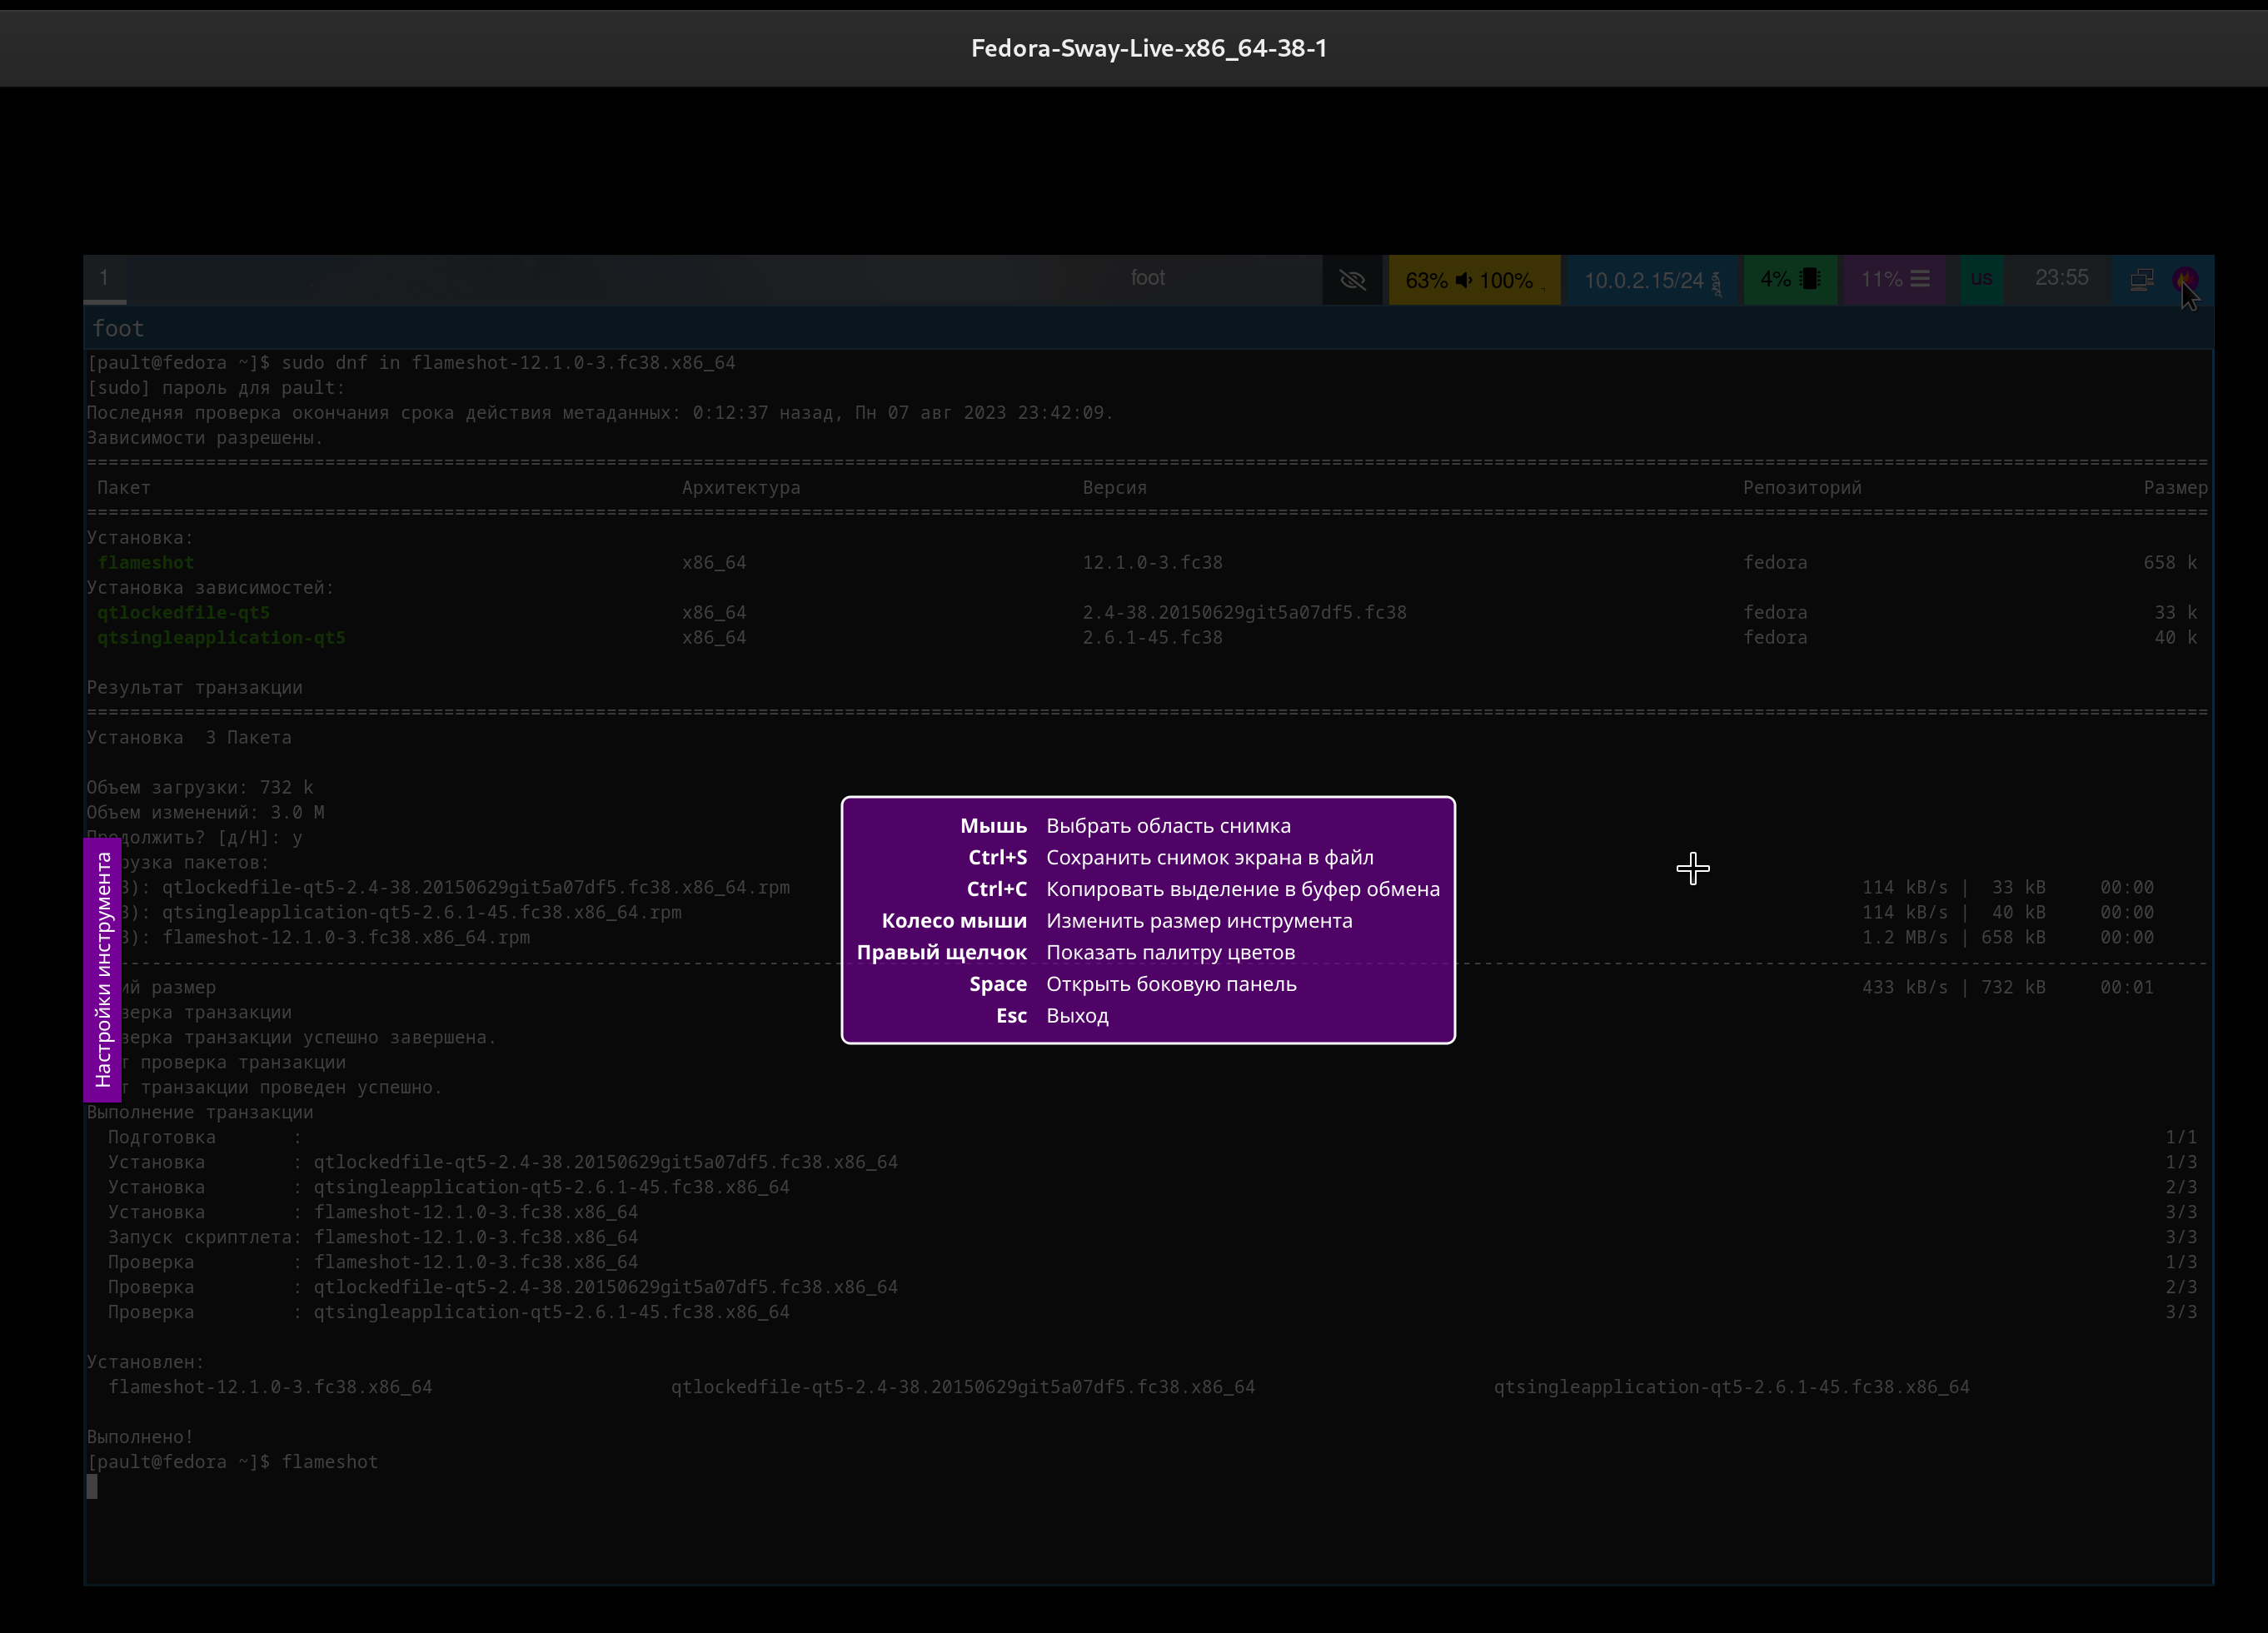Open the network computers tray icon

(x=2141, y=280)
